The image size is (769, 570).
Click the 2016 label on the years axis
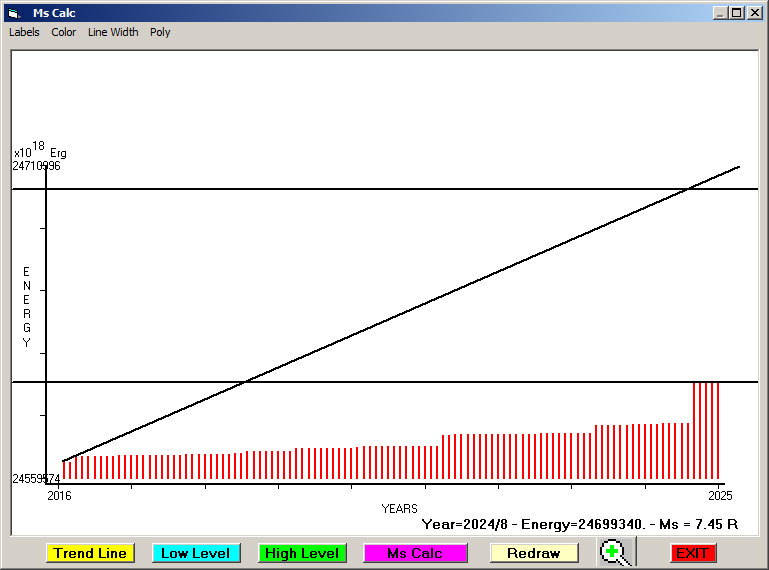coord(60,495)
